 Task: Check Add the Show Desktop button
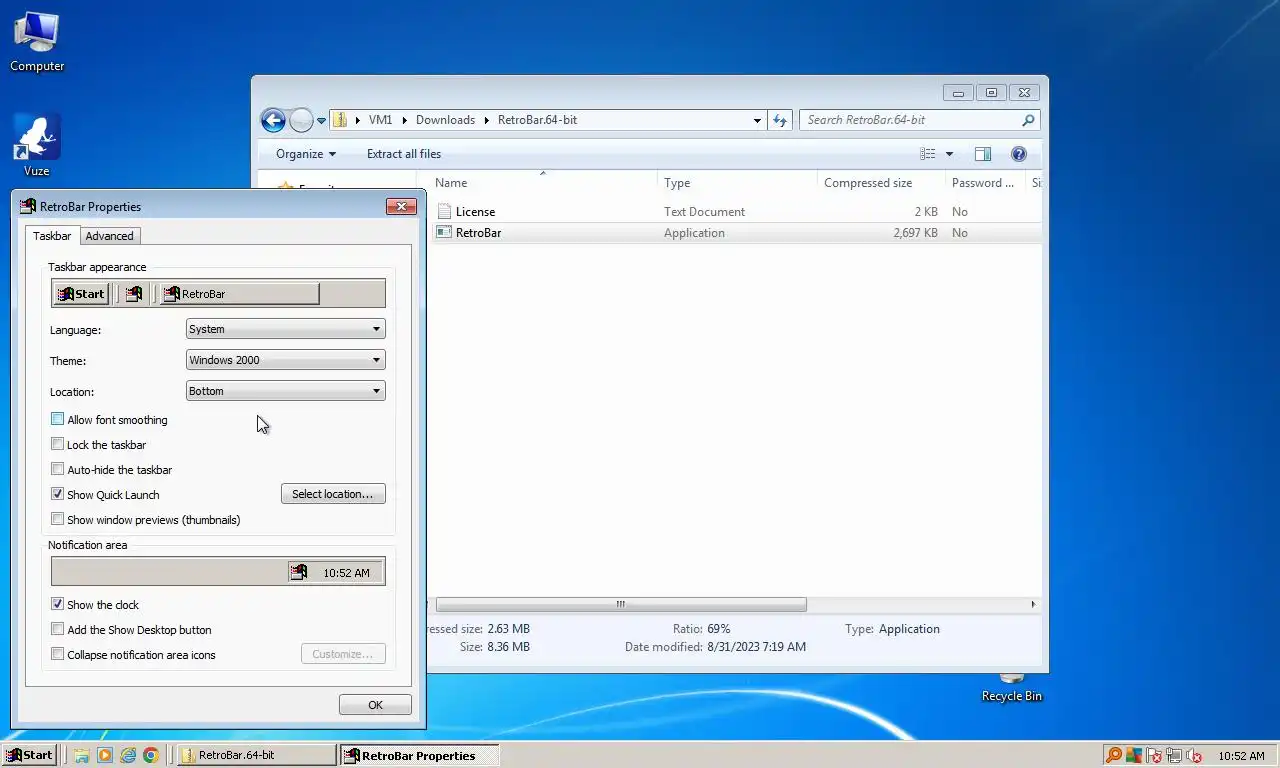coord(57,629)
